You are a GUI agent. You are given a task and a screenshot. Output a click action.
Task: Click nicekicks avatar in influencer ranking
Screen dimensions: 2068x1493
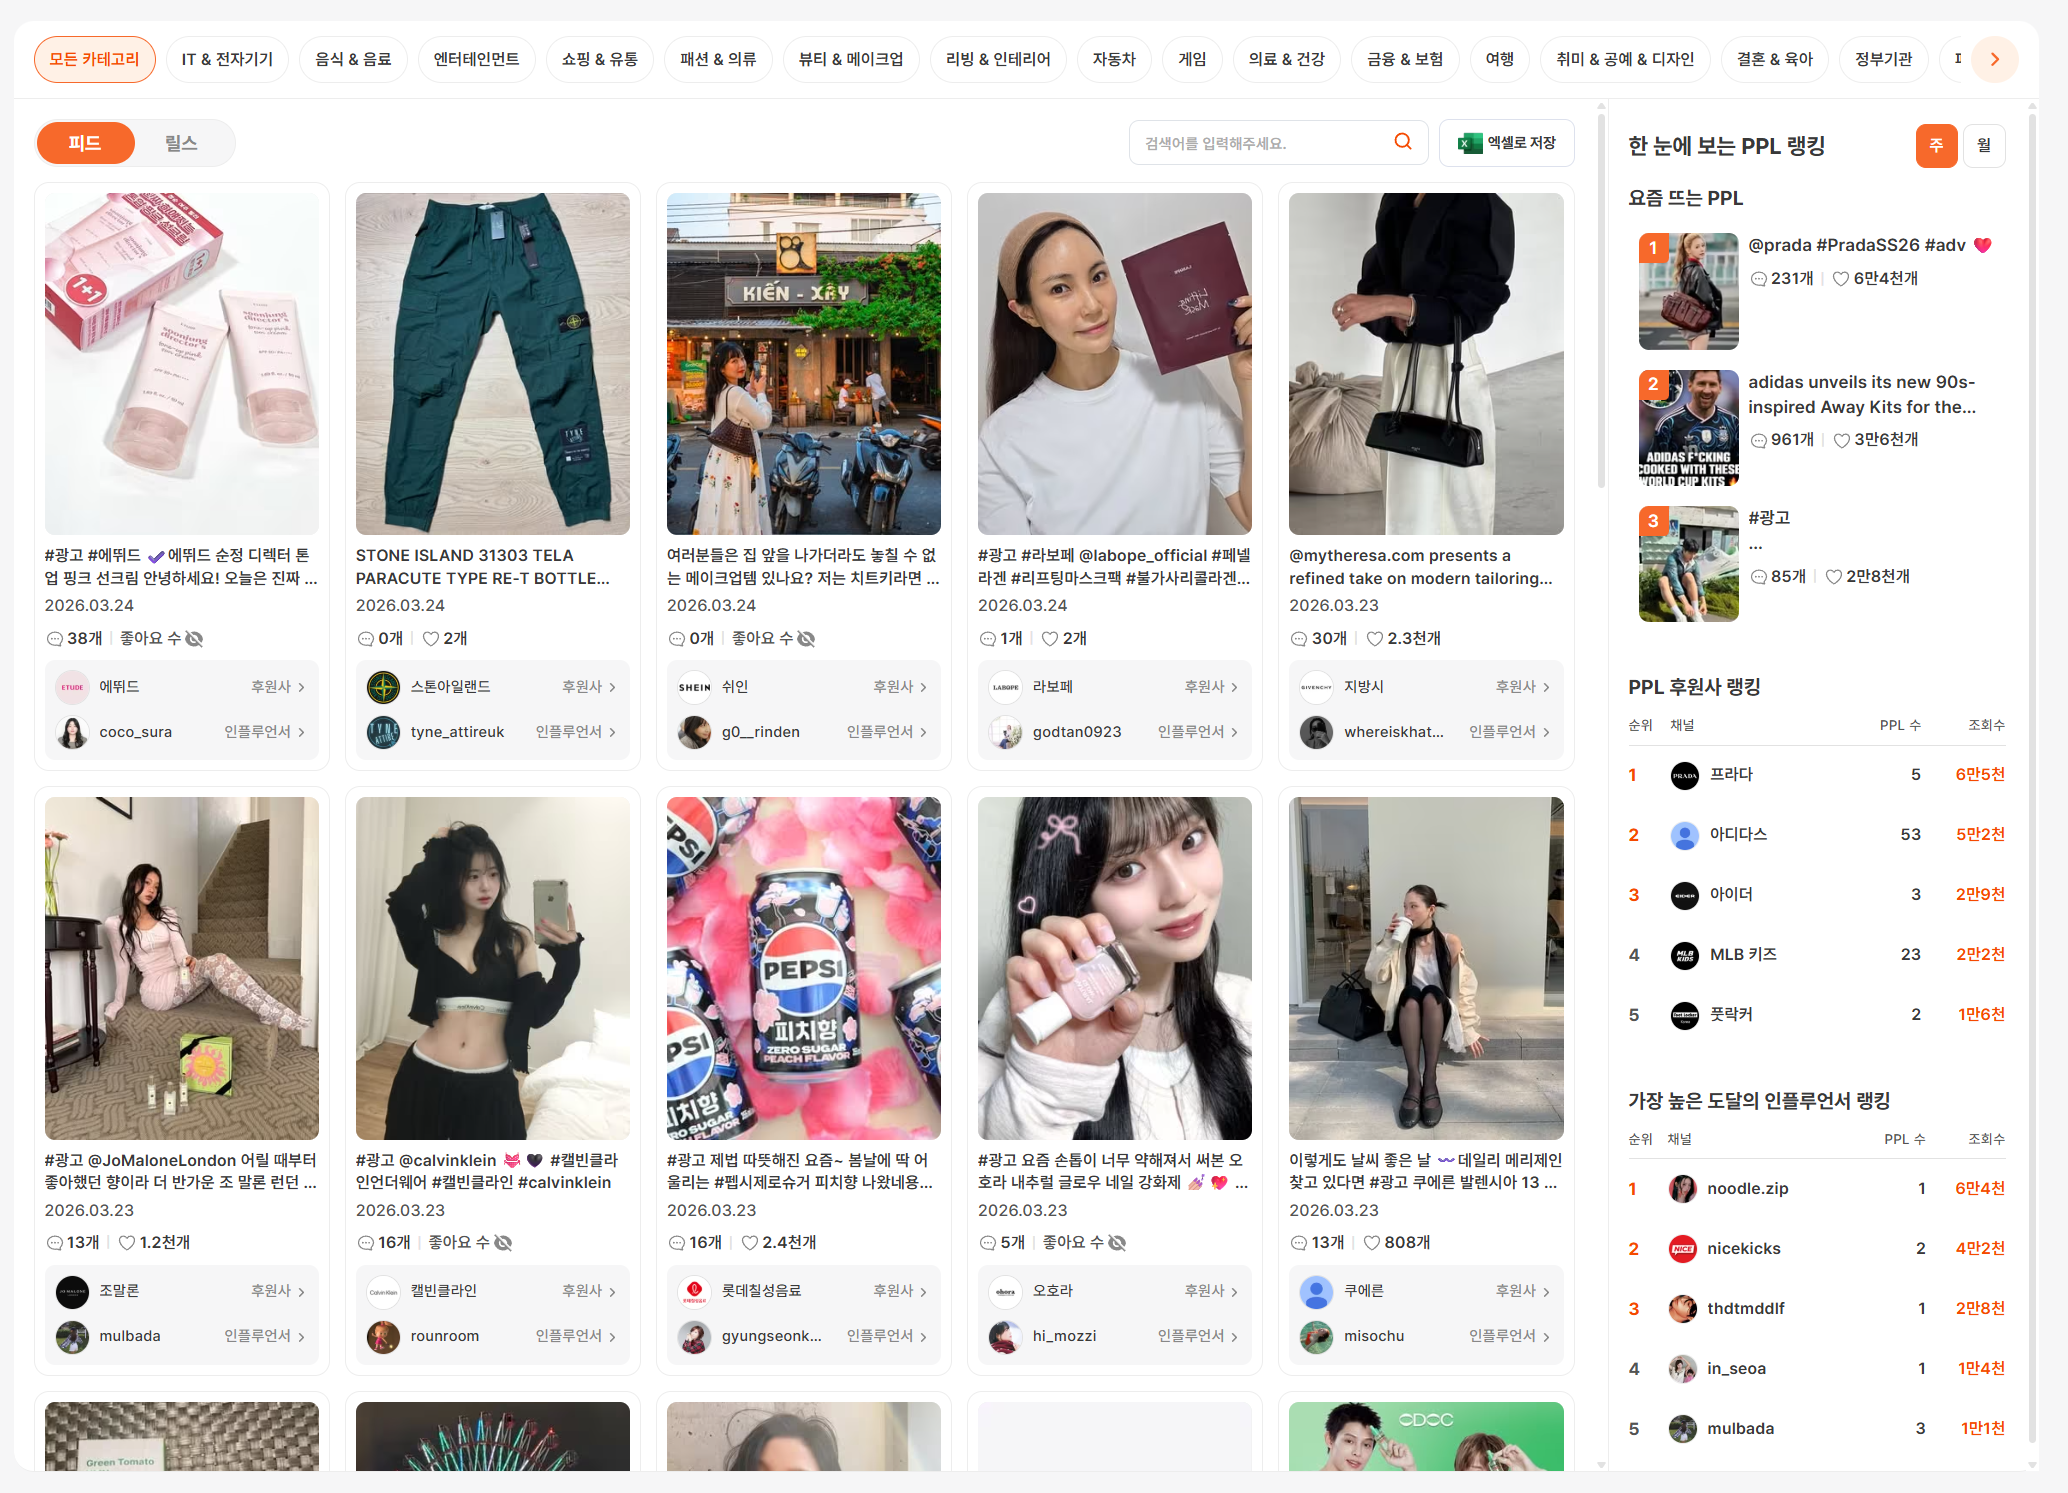(1683, 1248)
